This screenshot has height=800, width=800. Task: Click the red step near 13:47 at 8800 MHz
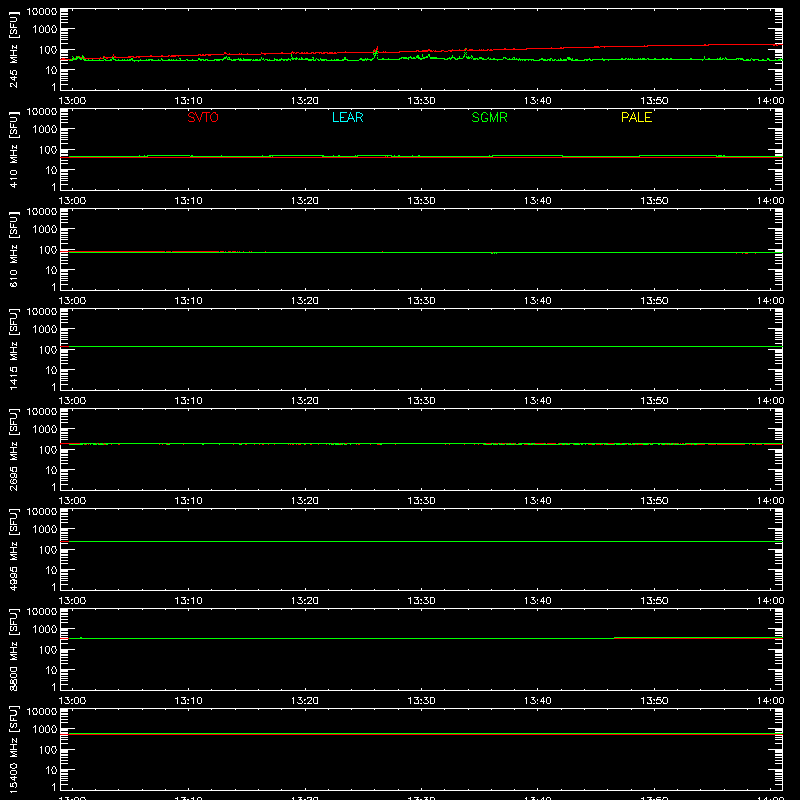click(x=615, y=638)
